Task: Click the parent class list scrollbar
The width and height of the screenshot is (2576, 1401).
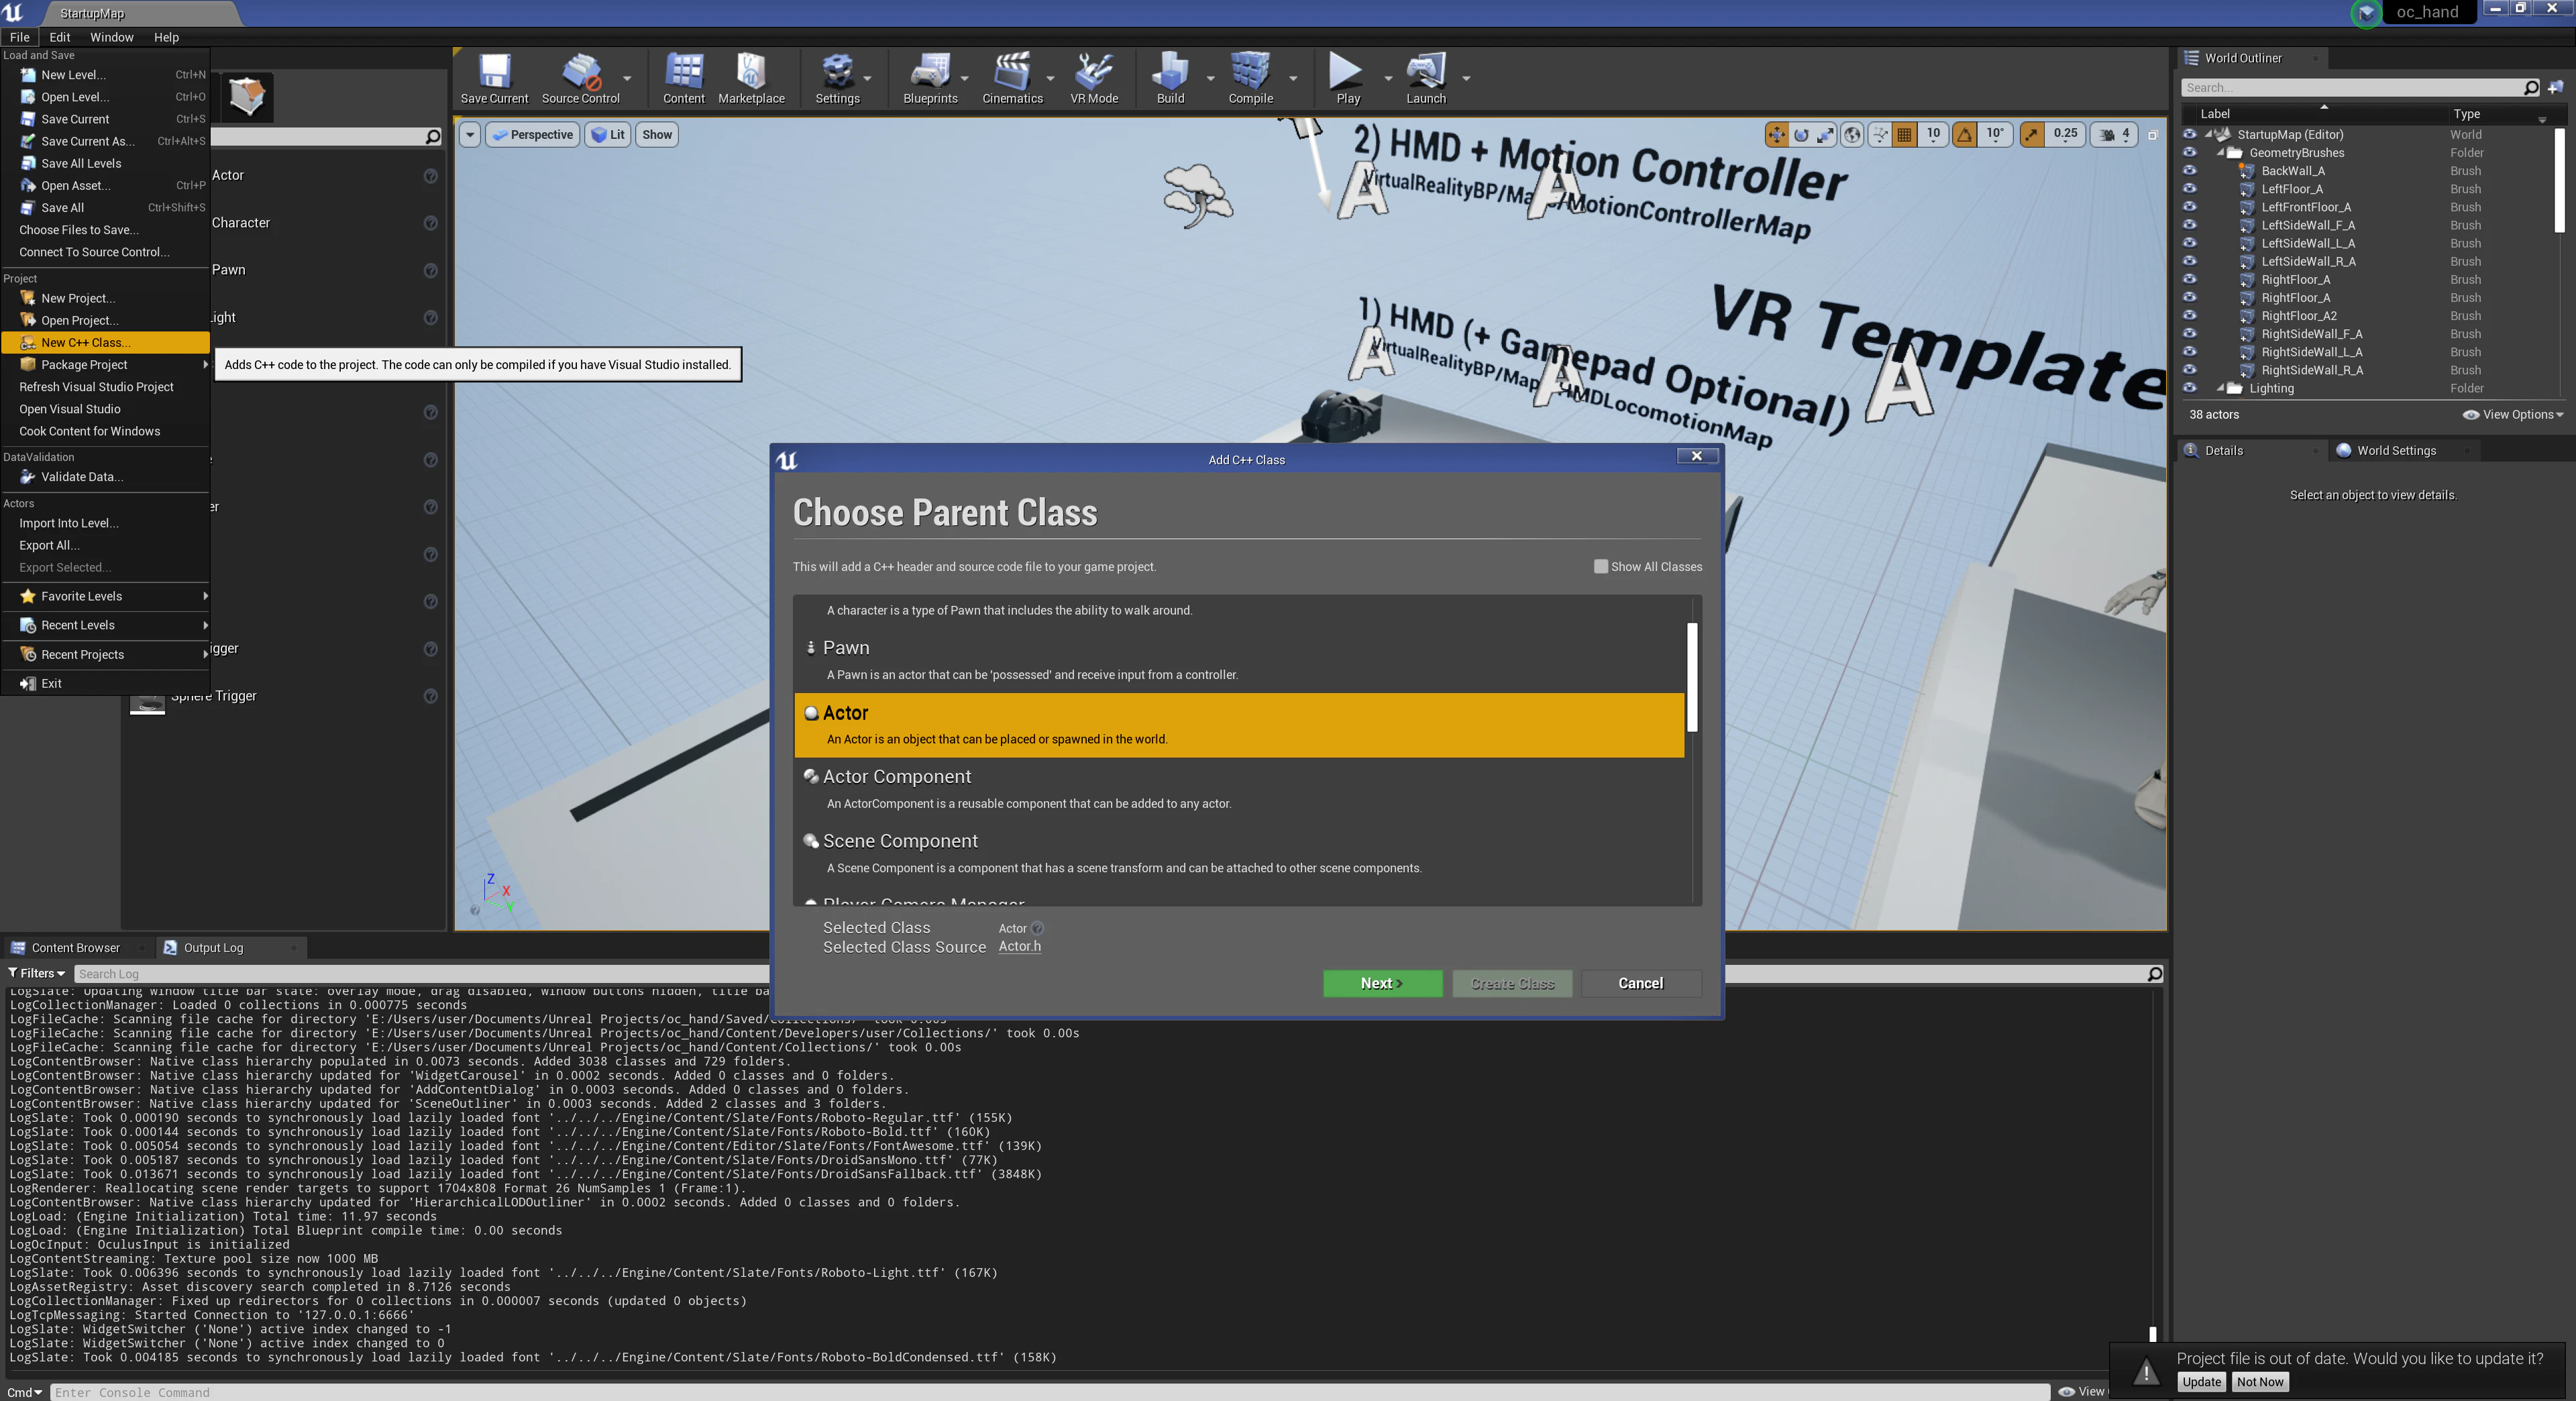Action: [x=1692, y=677]
